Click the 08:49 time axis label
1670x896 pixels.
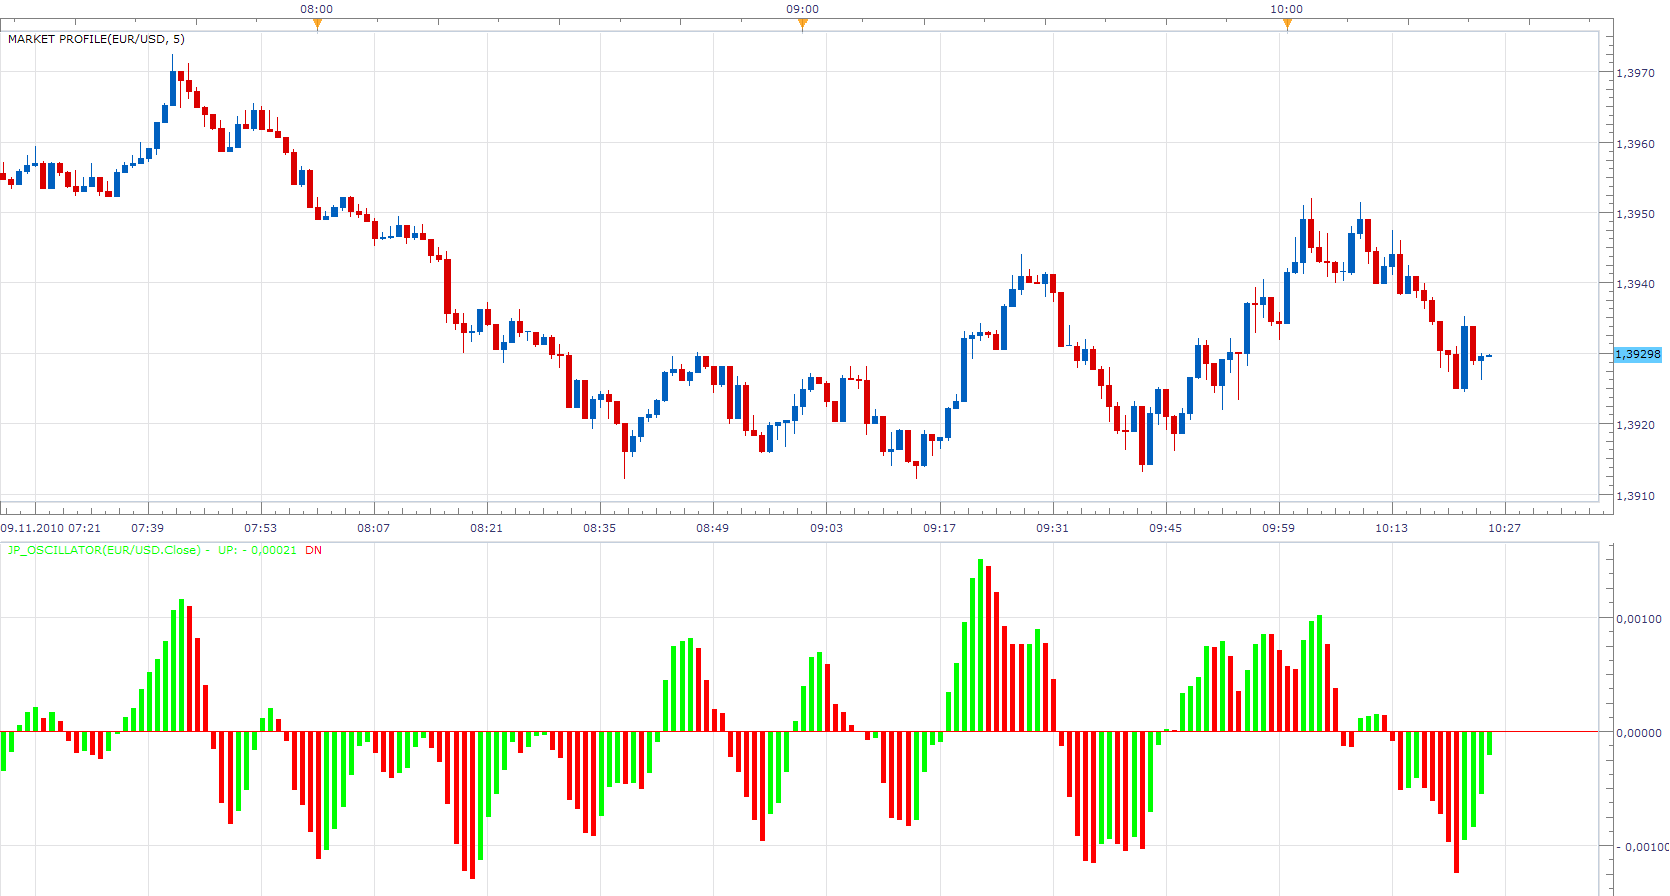[712, 528]
